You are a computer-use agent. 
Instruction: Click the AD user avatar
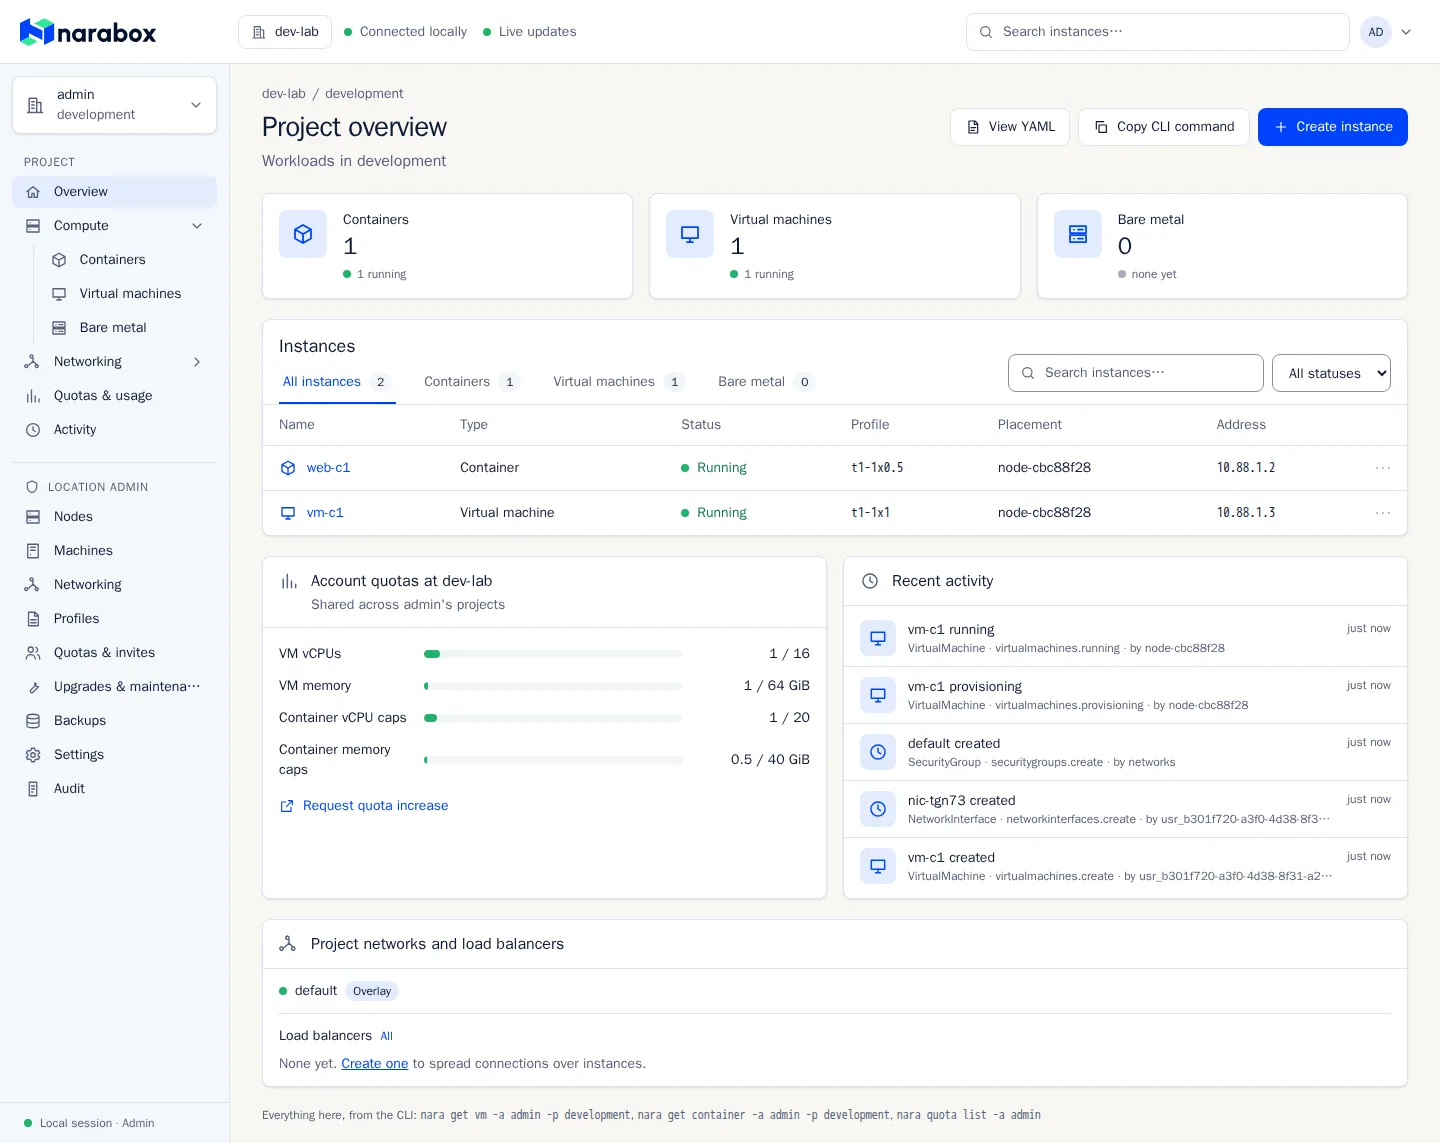tap(1376, 32)
